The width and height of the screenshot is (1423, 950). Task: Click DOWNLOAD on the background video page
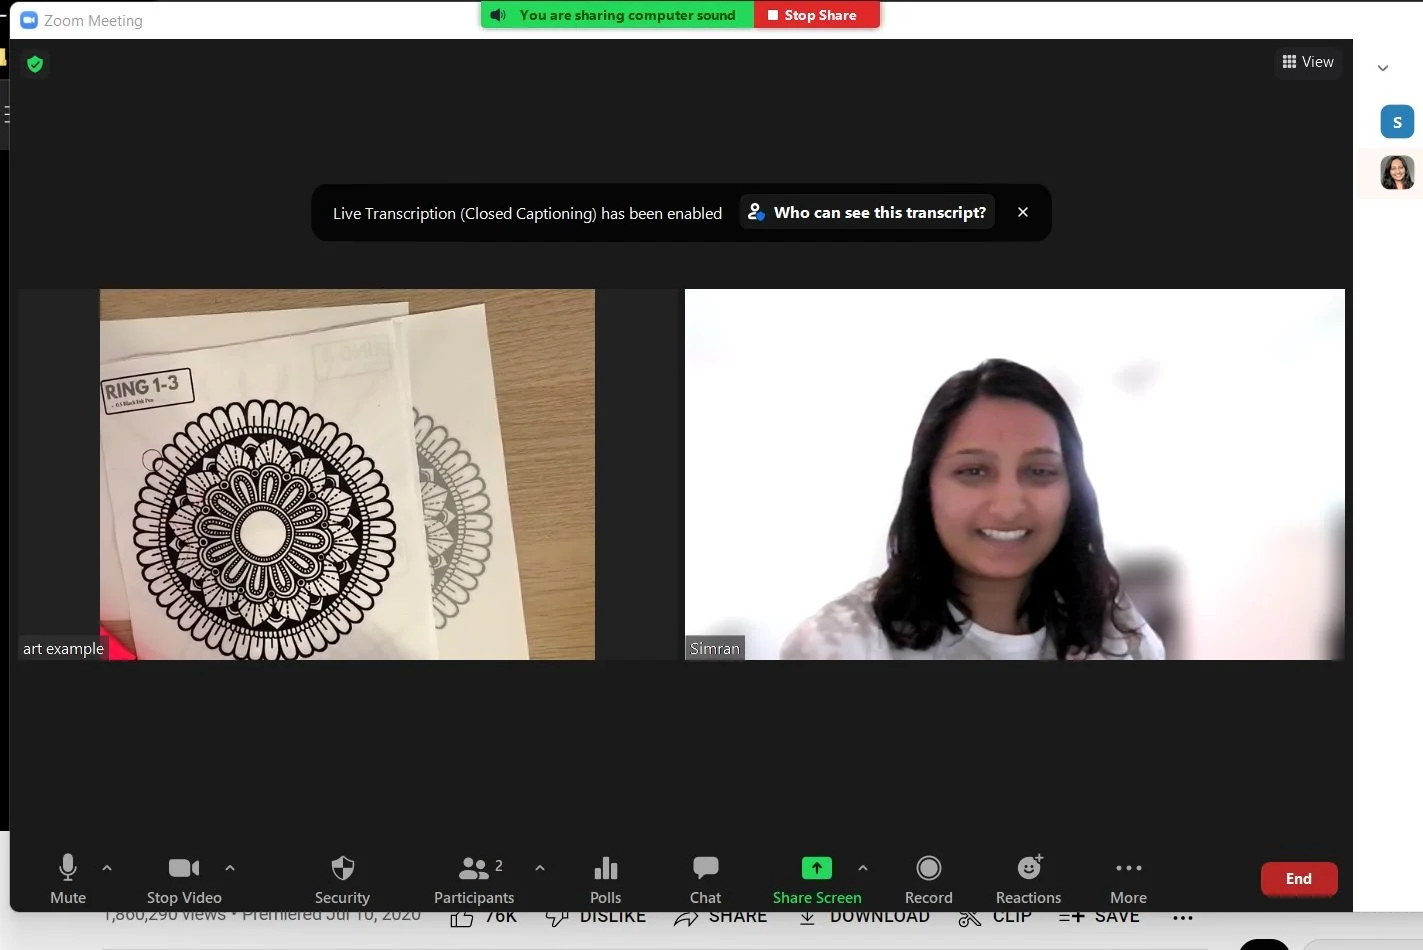[865, 917]
